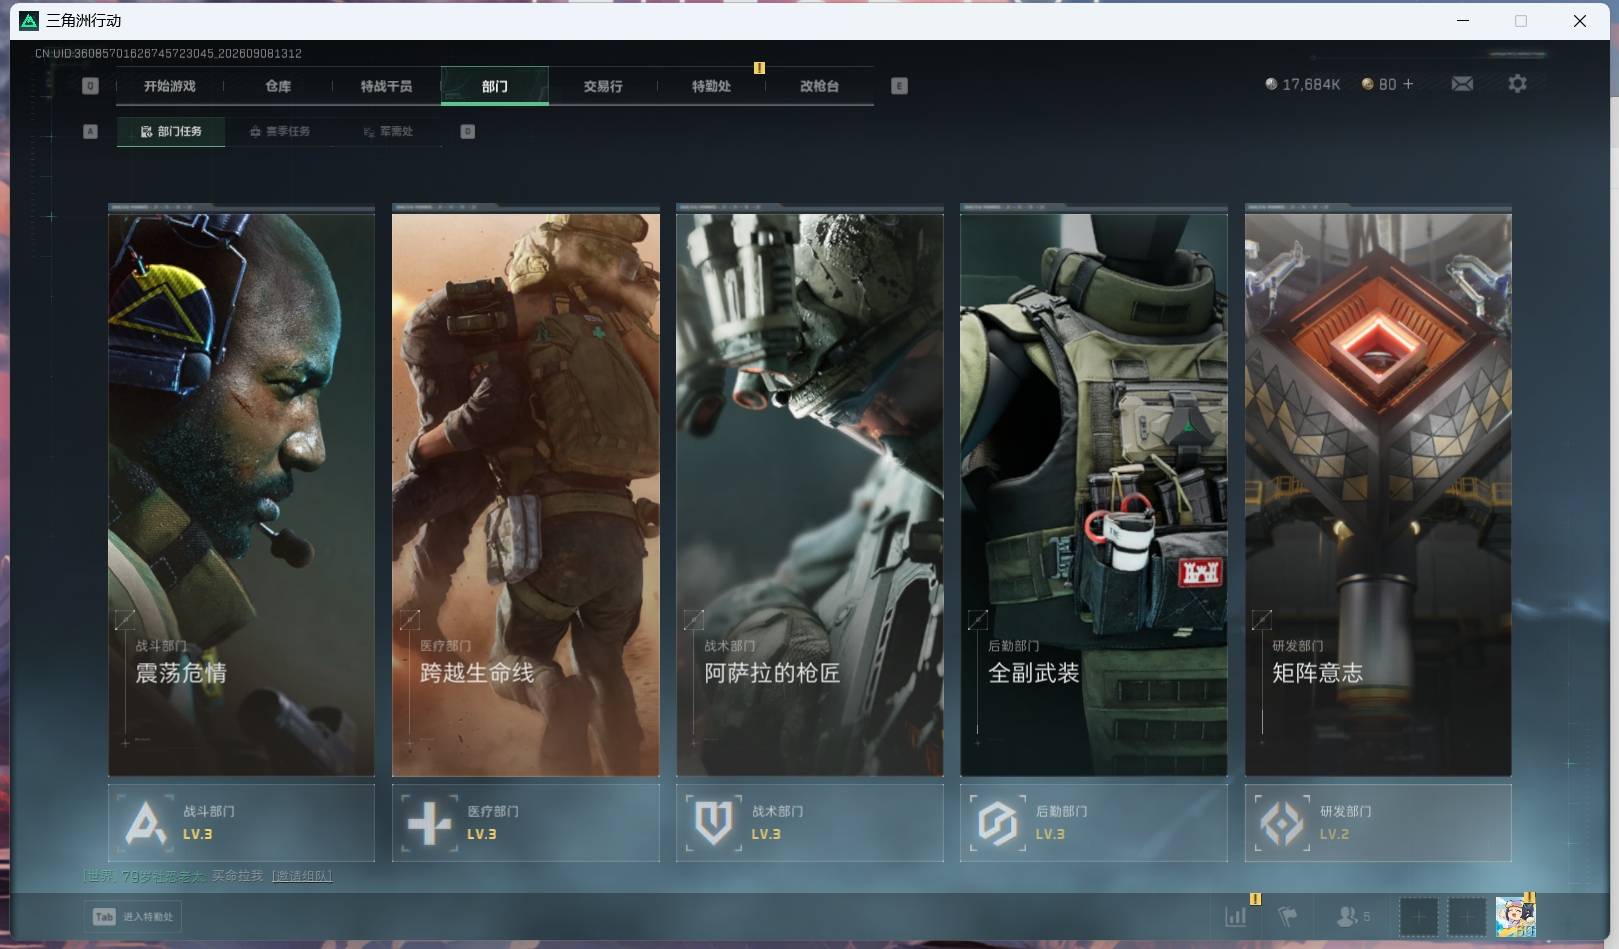The height and width of the screenshot is (949, 1619).
Task: Click the 17,684K currency balance
Action: (1311, 84)
